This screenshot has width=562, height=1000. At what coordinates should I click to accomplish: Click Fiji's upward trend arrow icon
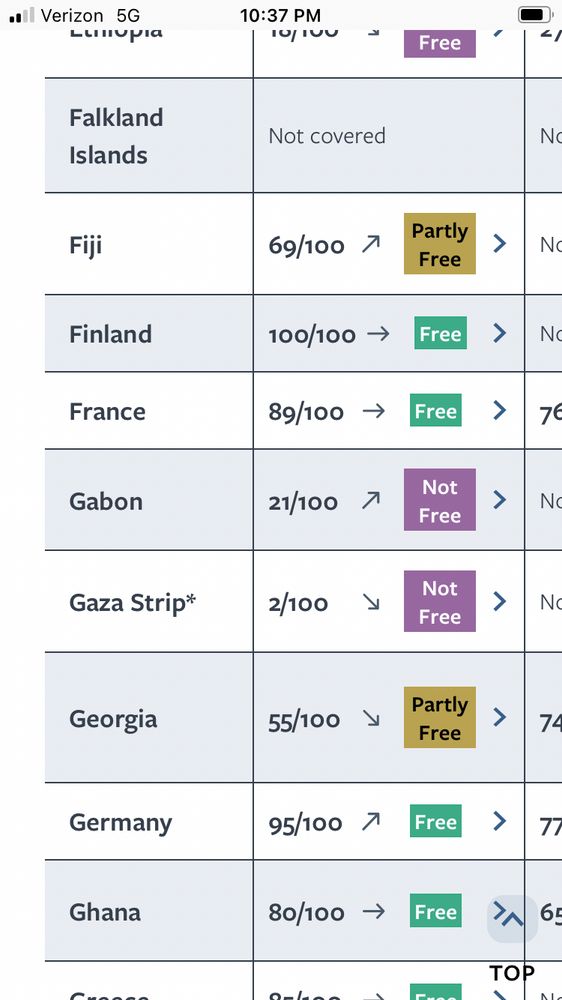click(x=371, y=244)
